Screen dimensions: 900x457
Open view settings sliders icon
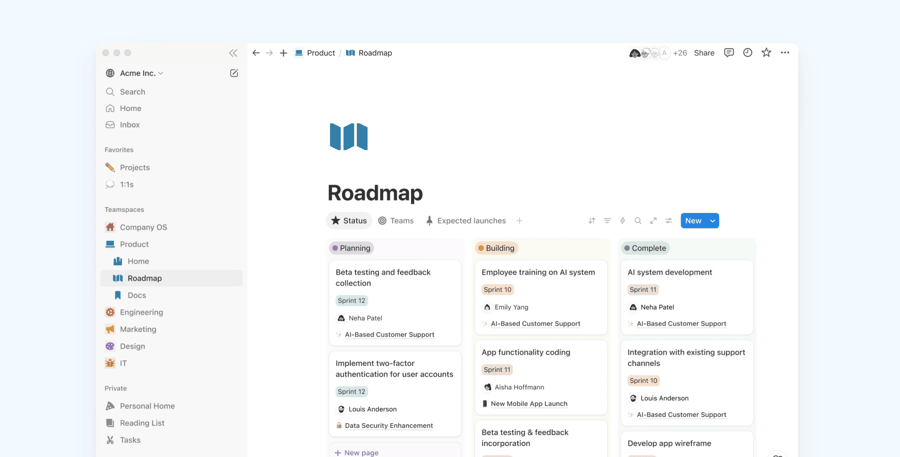pos(669,220)
